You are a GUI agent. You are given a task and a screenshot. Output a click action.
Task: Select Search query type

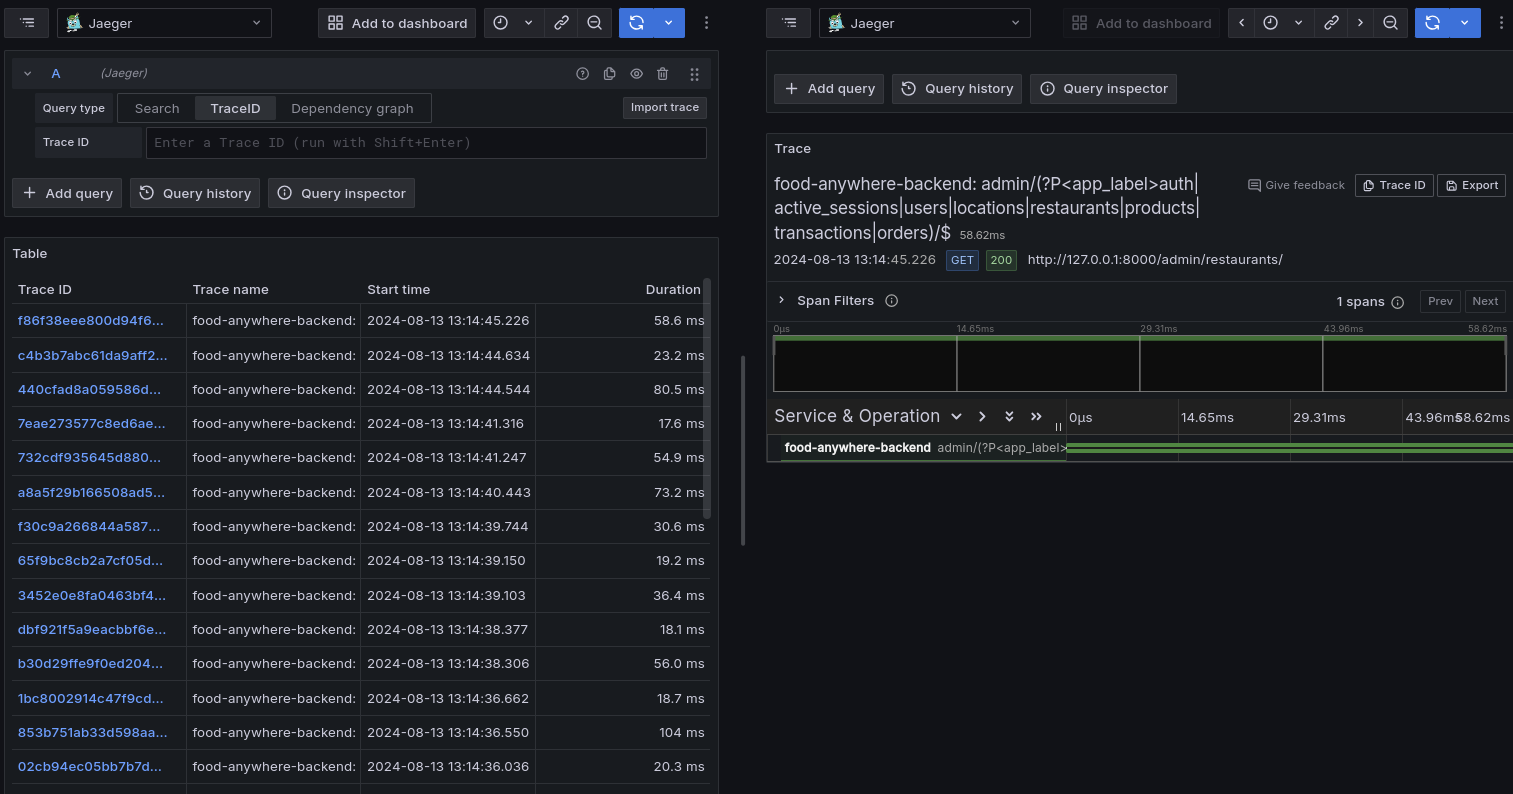(x=157, y=108)
